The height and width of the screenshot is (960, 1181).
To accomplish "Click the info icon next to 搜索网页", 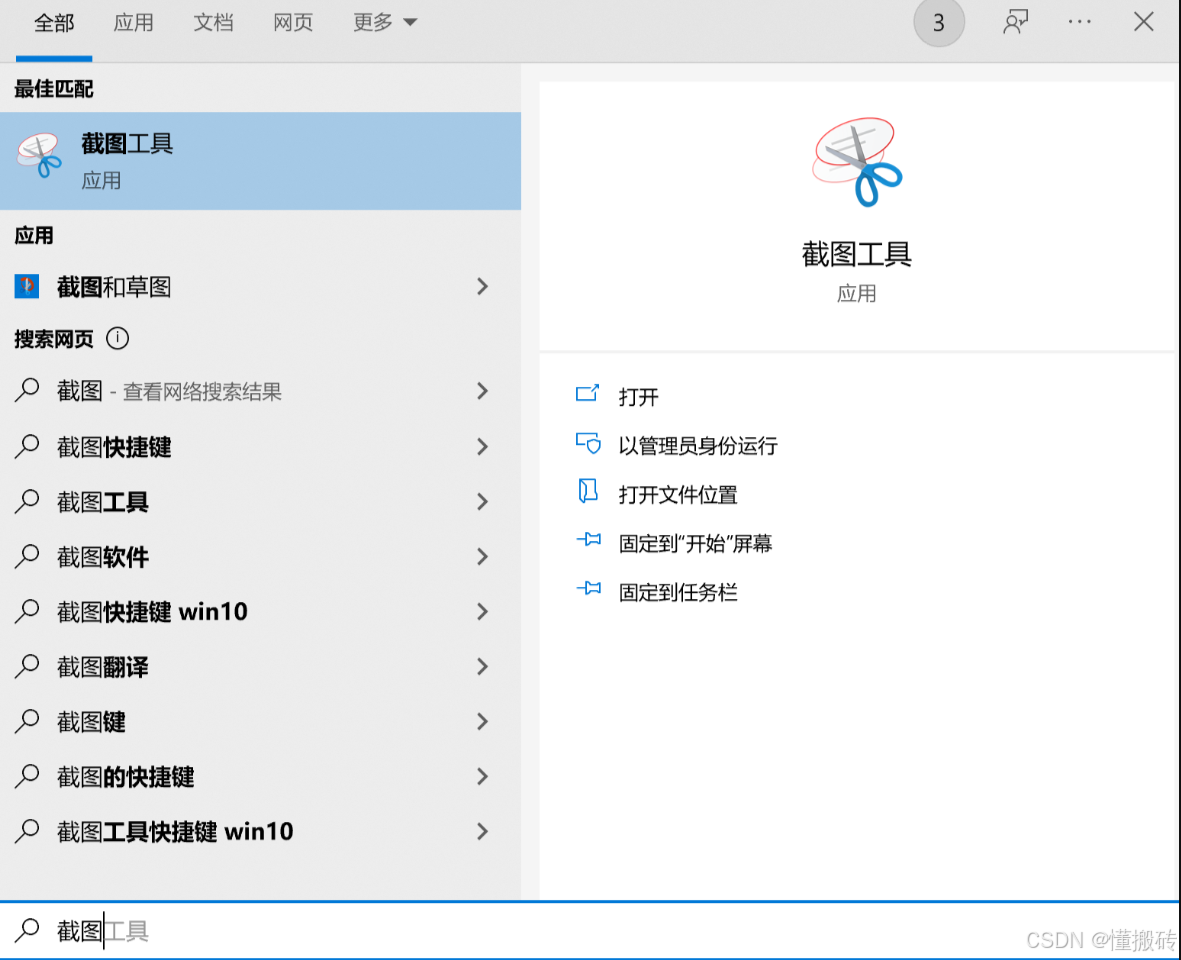I will [x=117, y=339].
